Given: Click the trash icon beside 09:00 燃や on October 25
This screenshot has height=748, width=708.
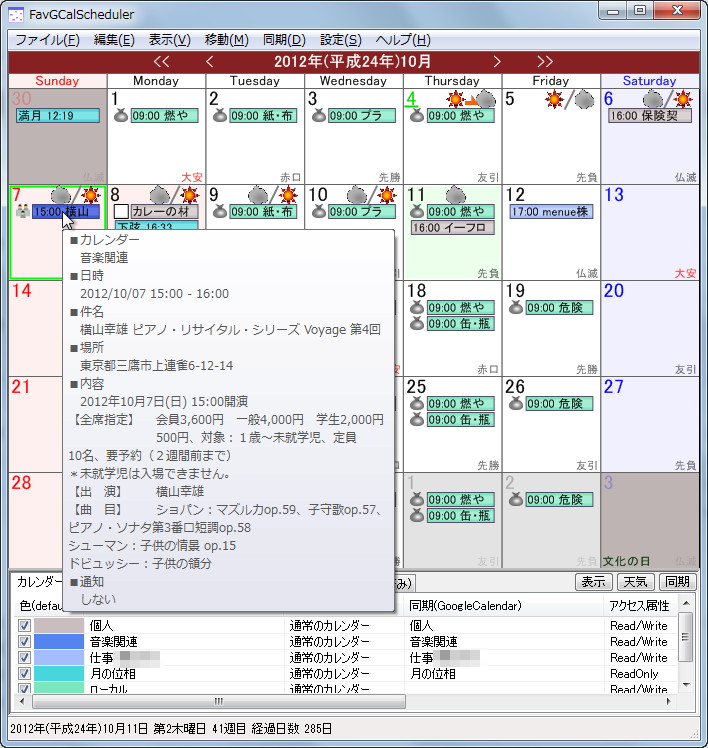Looking at the screenshot, I should tap(417, 404).
